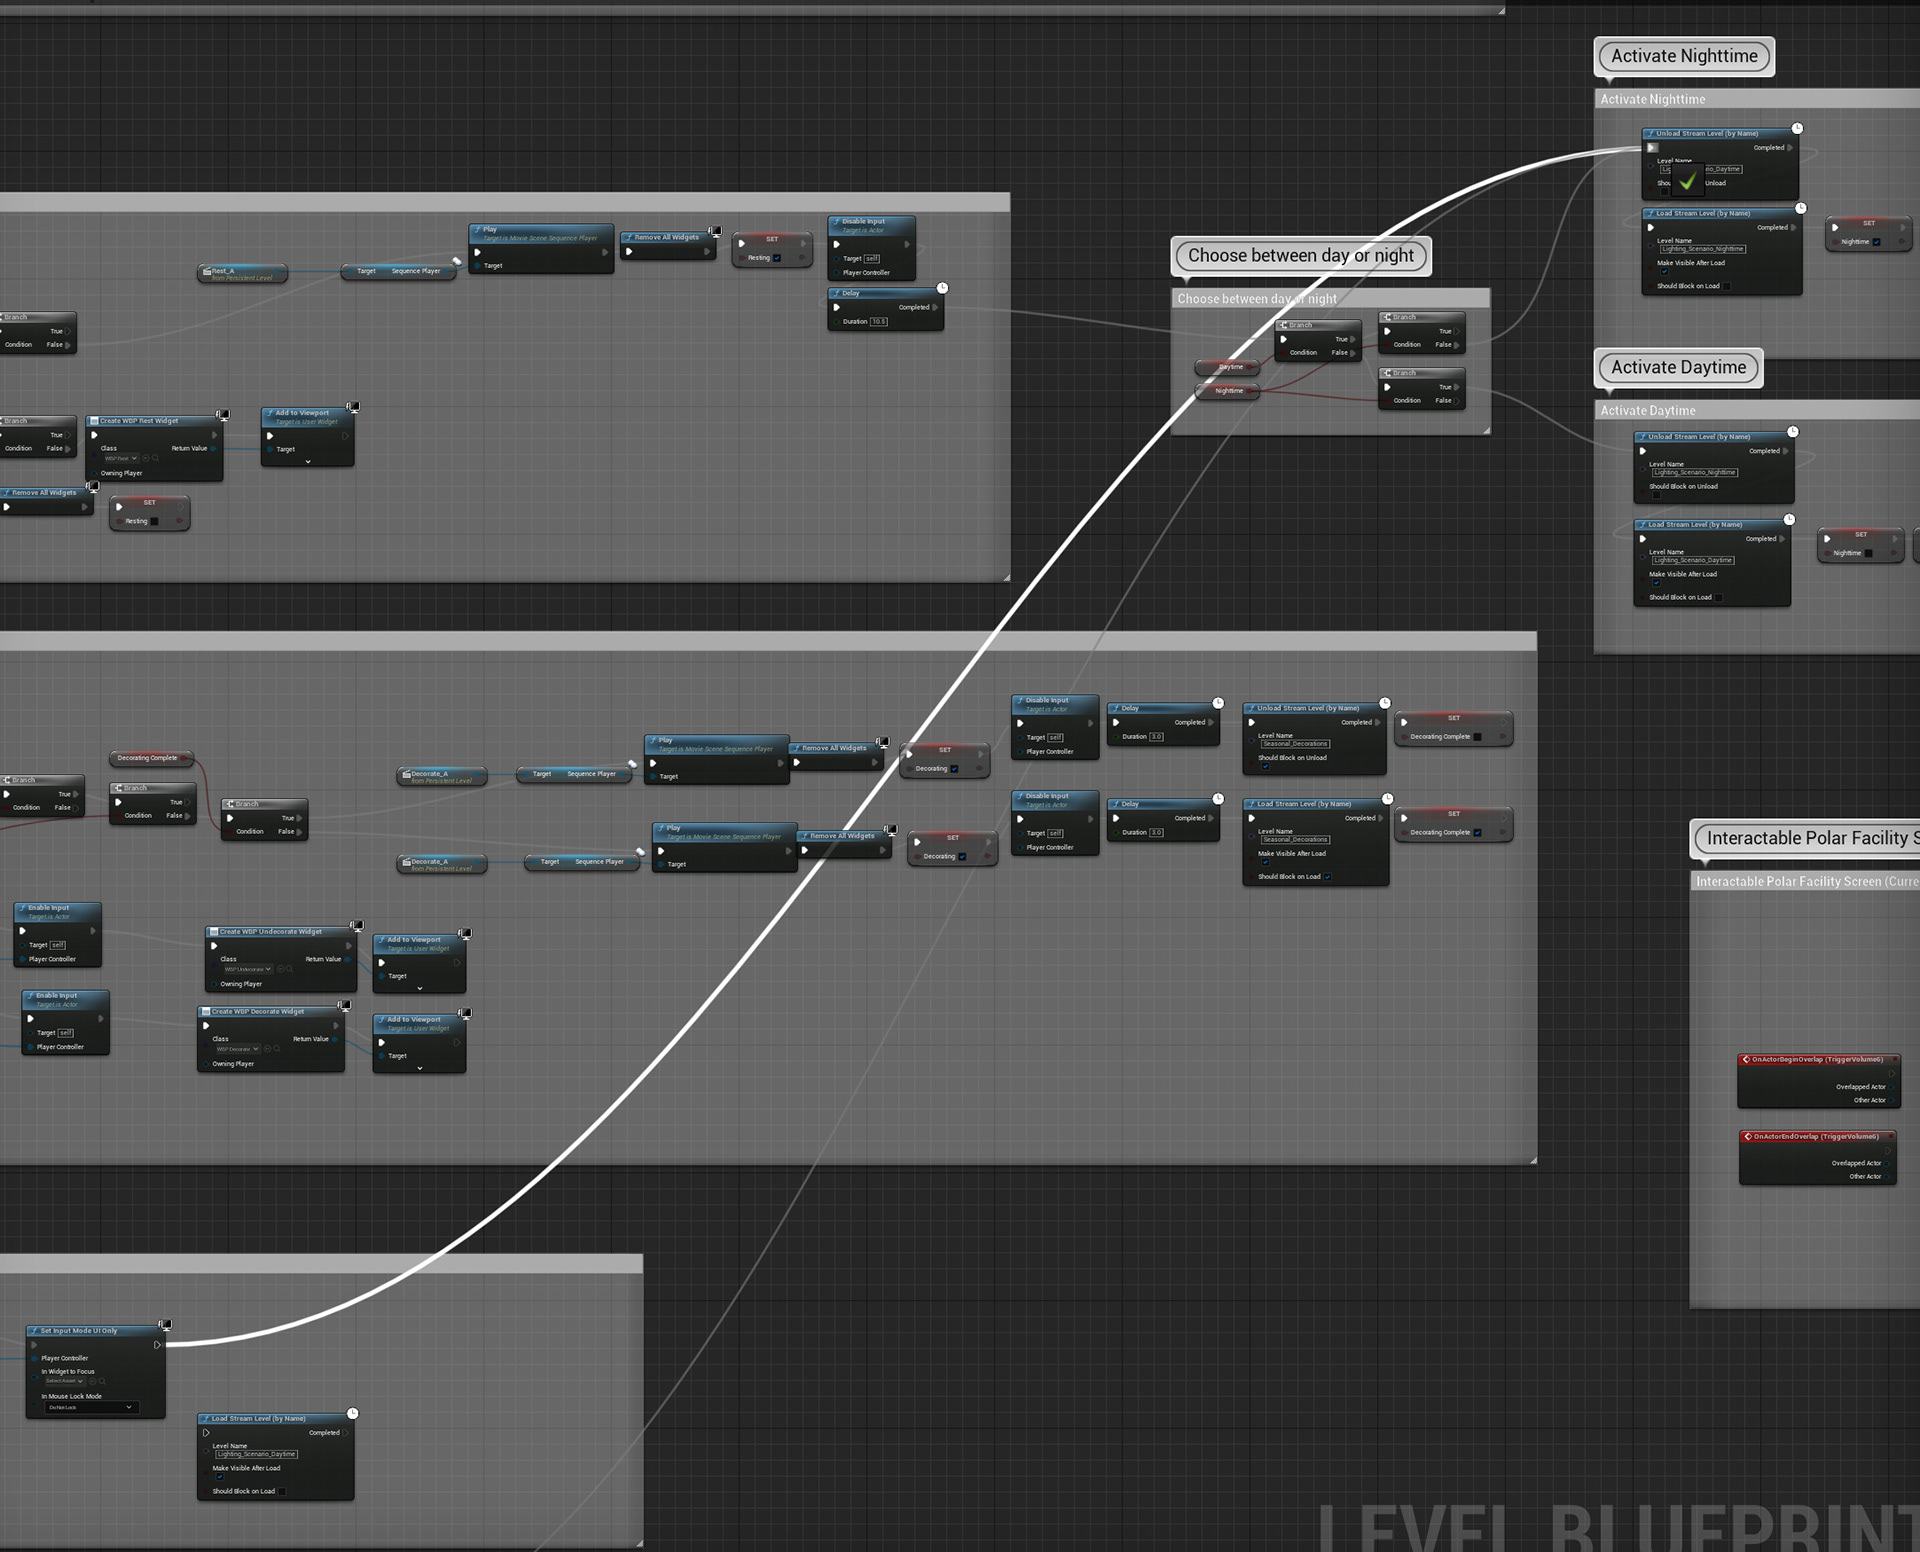Click Level Name field on Unload Stream Level Seasonal_Decorations
Viewport: 1920px width, 1552px height.
click(1295, 744)
